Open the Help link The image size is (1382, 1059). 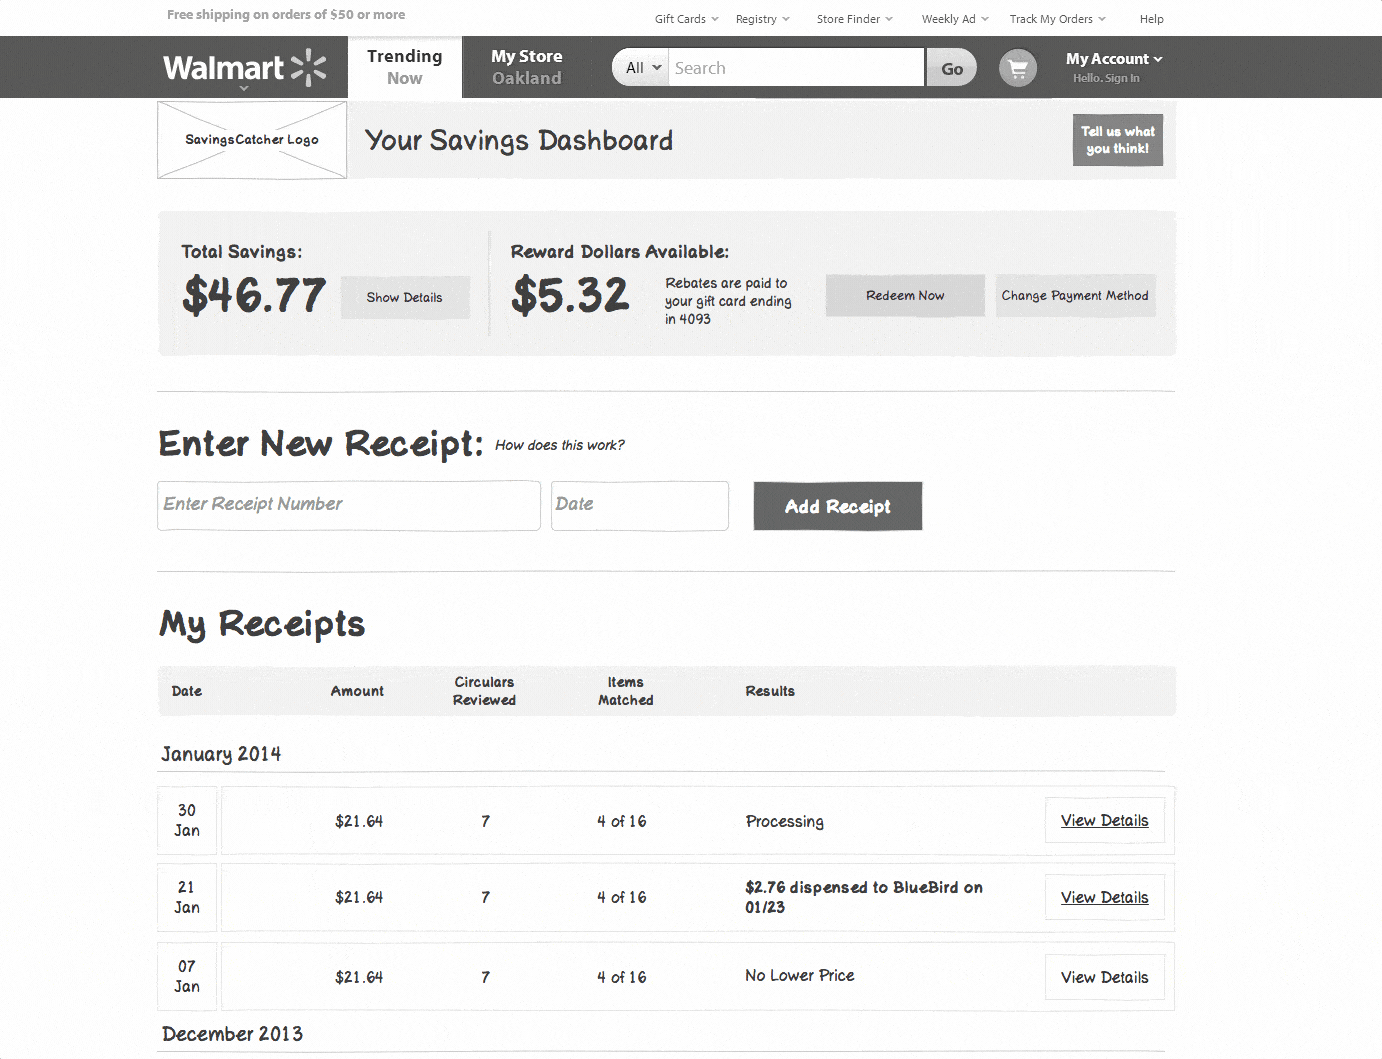point(1152,19)
